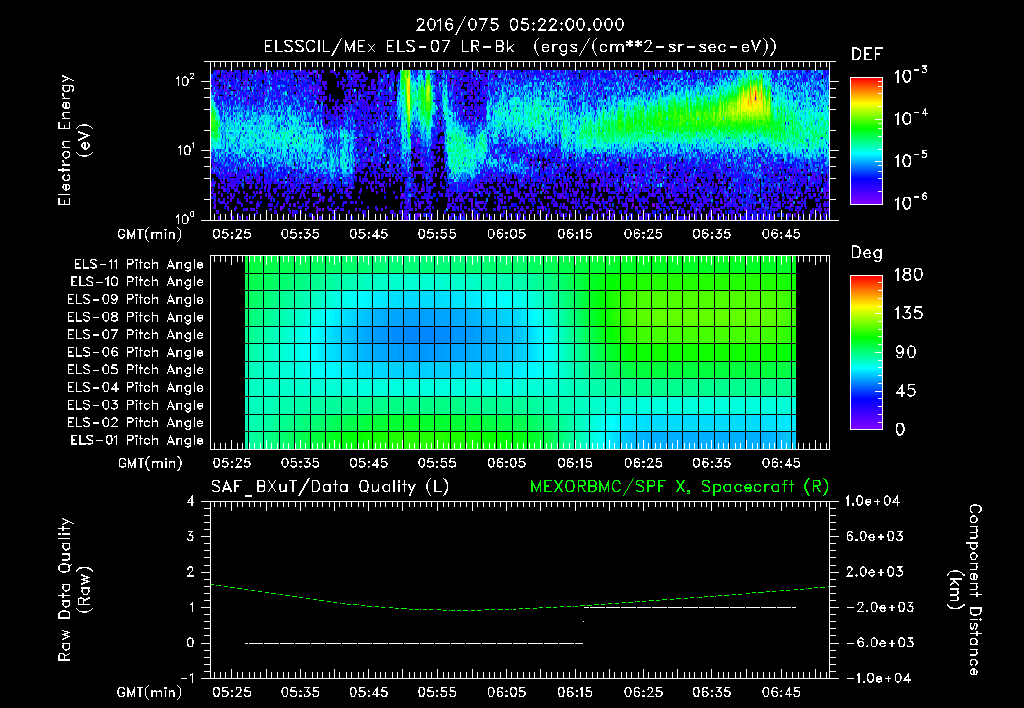Screen dimensions: 1024x708
Task: Click the Deg pitch angle color bar
Action: pos(866,352)
